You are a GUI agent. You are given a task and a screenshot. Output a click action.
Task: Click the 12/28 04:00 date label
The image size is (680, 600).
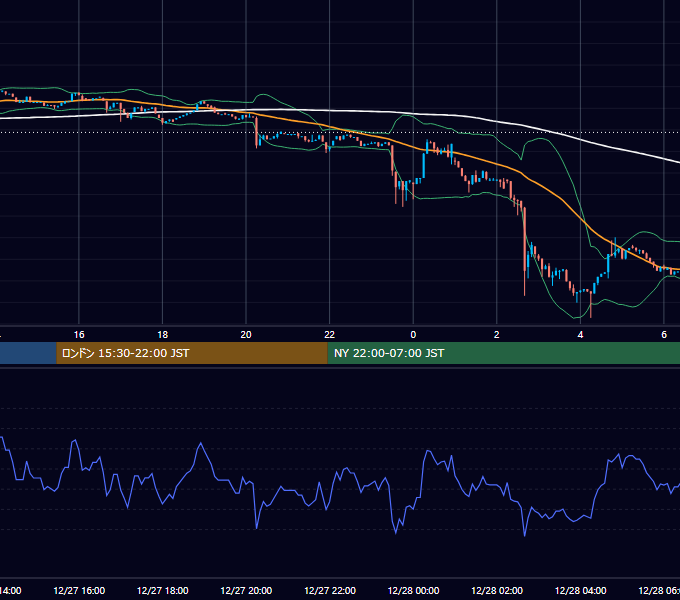(580, 591)
